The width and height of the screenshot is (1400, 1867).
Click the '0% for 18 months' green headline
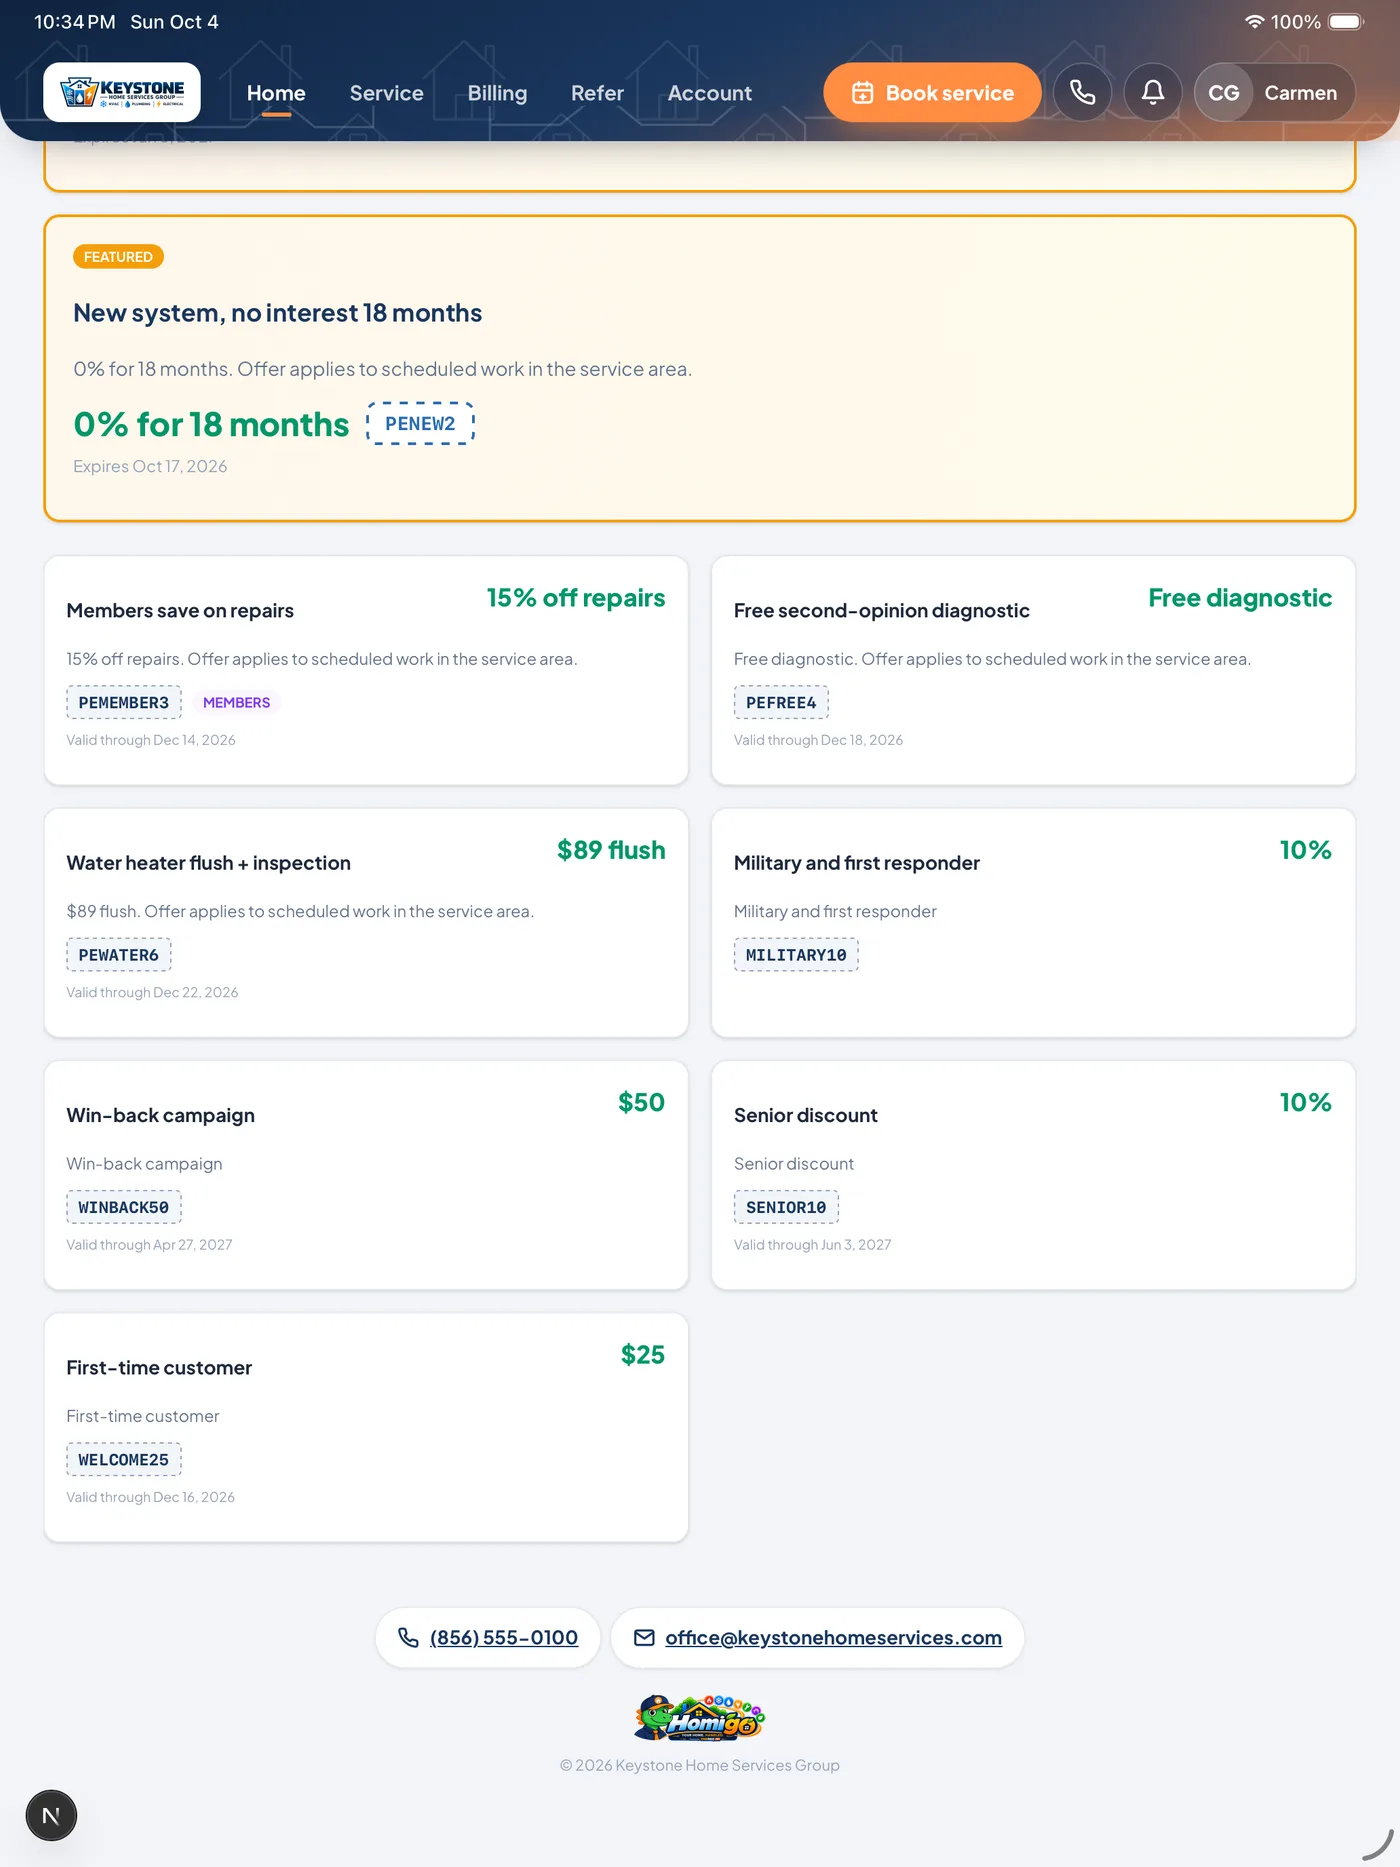click(x=212, y=424)
